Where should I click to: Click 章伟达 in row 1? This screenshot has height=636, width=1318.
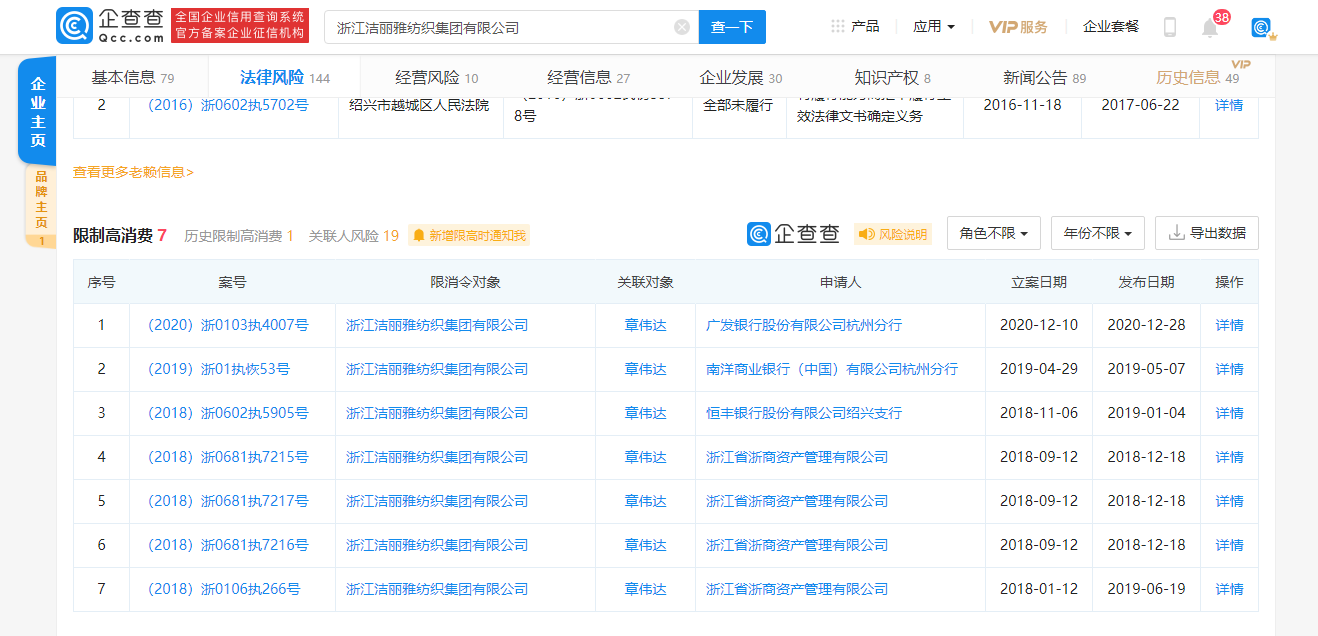646,325
